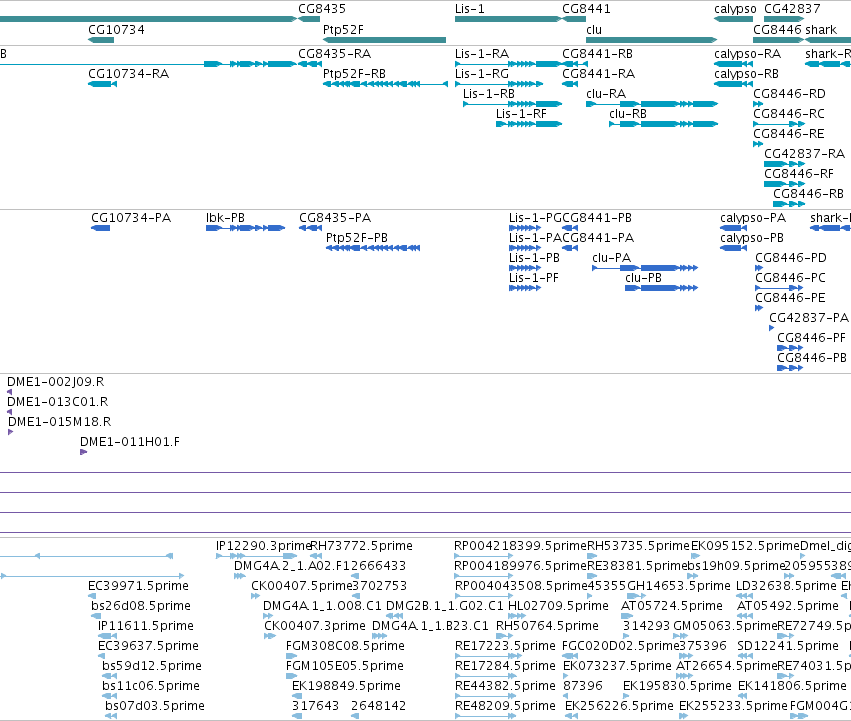This screenshot has height=721, width=851.
Task: Select the calypso gene label
Action: (735, 9)
